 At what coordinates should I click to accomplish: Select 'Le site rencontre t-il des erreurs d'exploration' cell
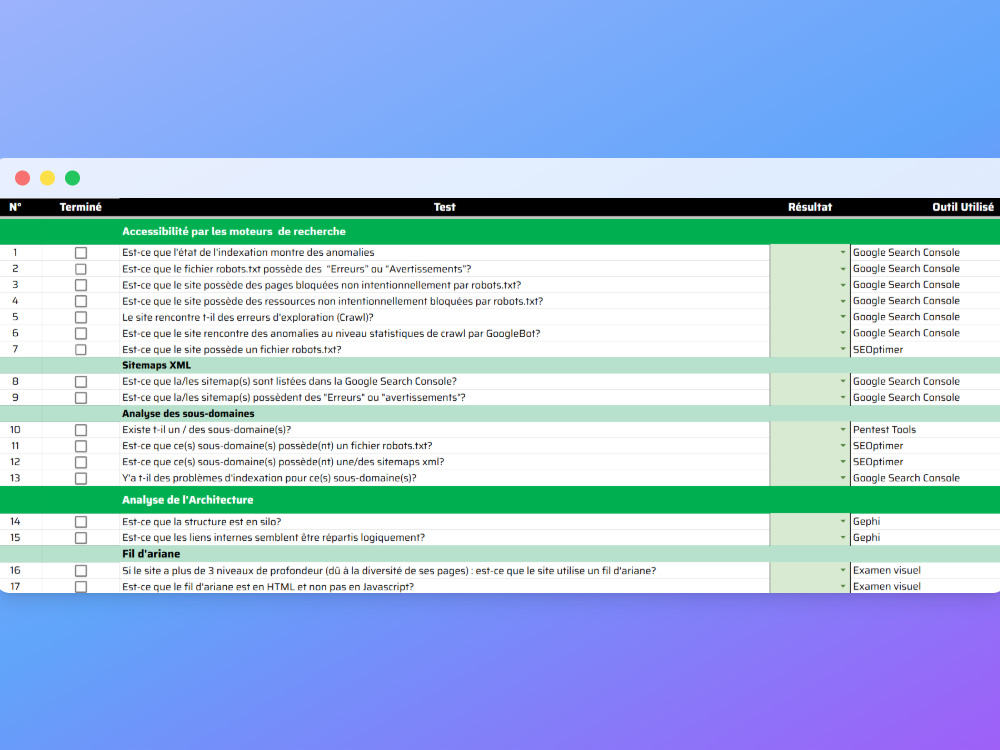click(445, 317)
